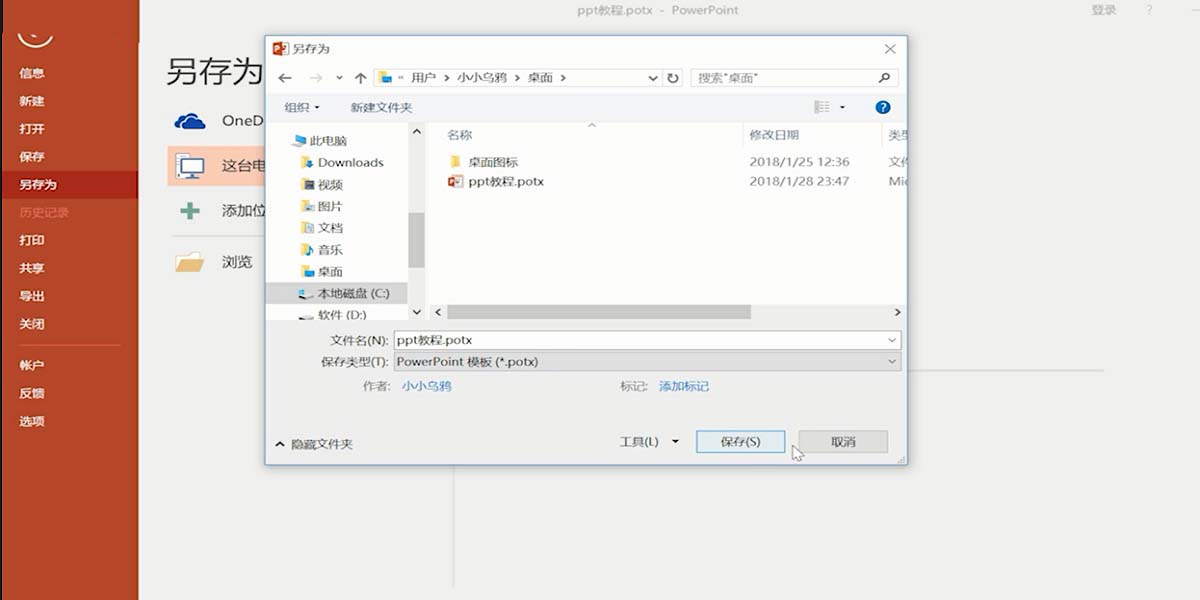The image size is (1200, 600).
Task: Expand the file name dropdown
Action: pyautogui.click(x=892, y=340)
